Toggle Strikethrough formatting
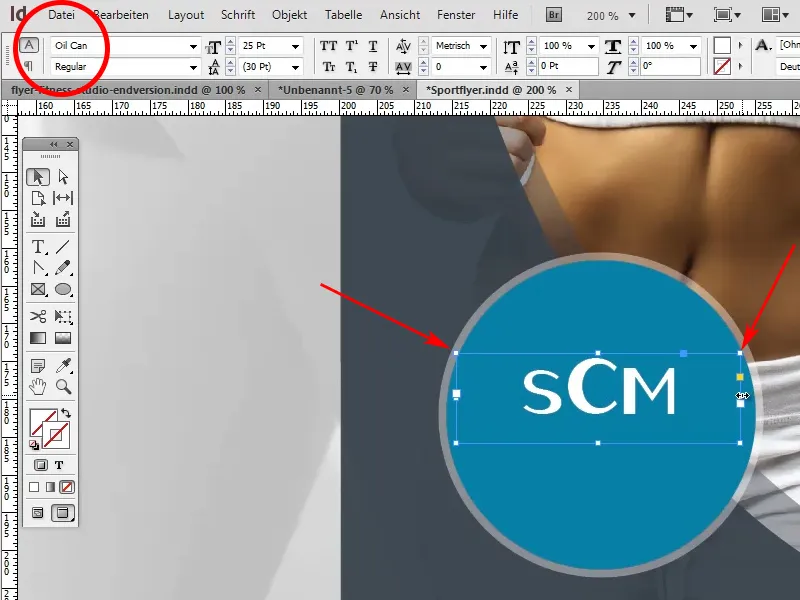This screenshot has height=600, width=800. pos(373,67)
